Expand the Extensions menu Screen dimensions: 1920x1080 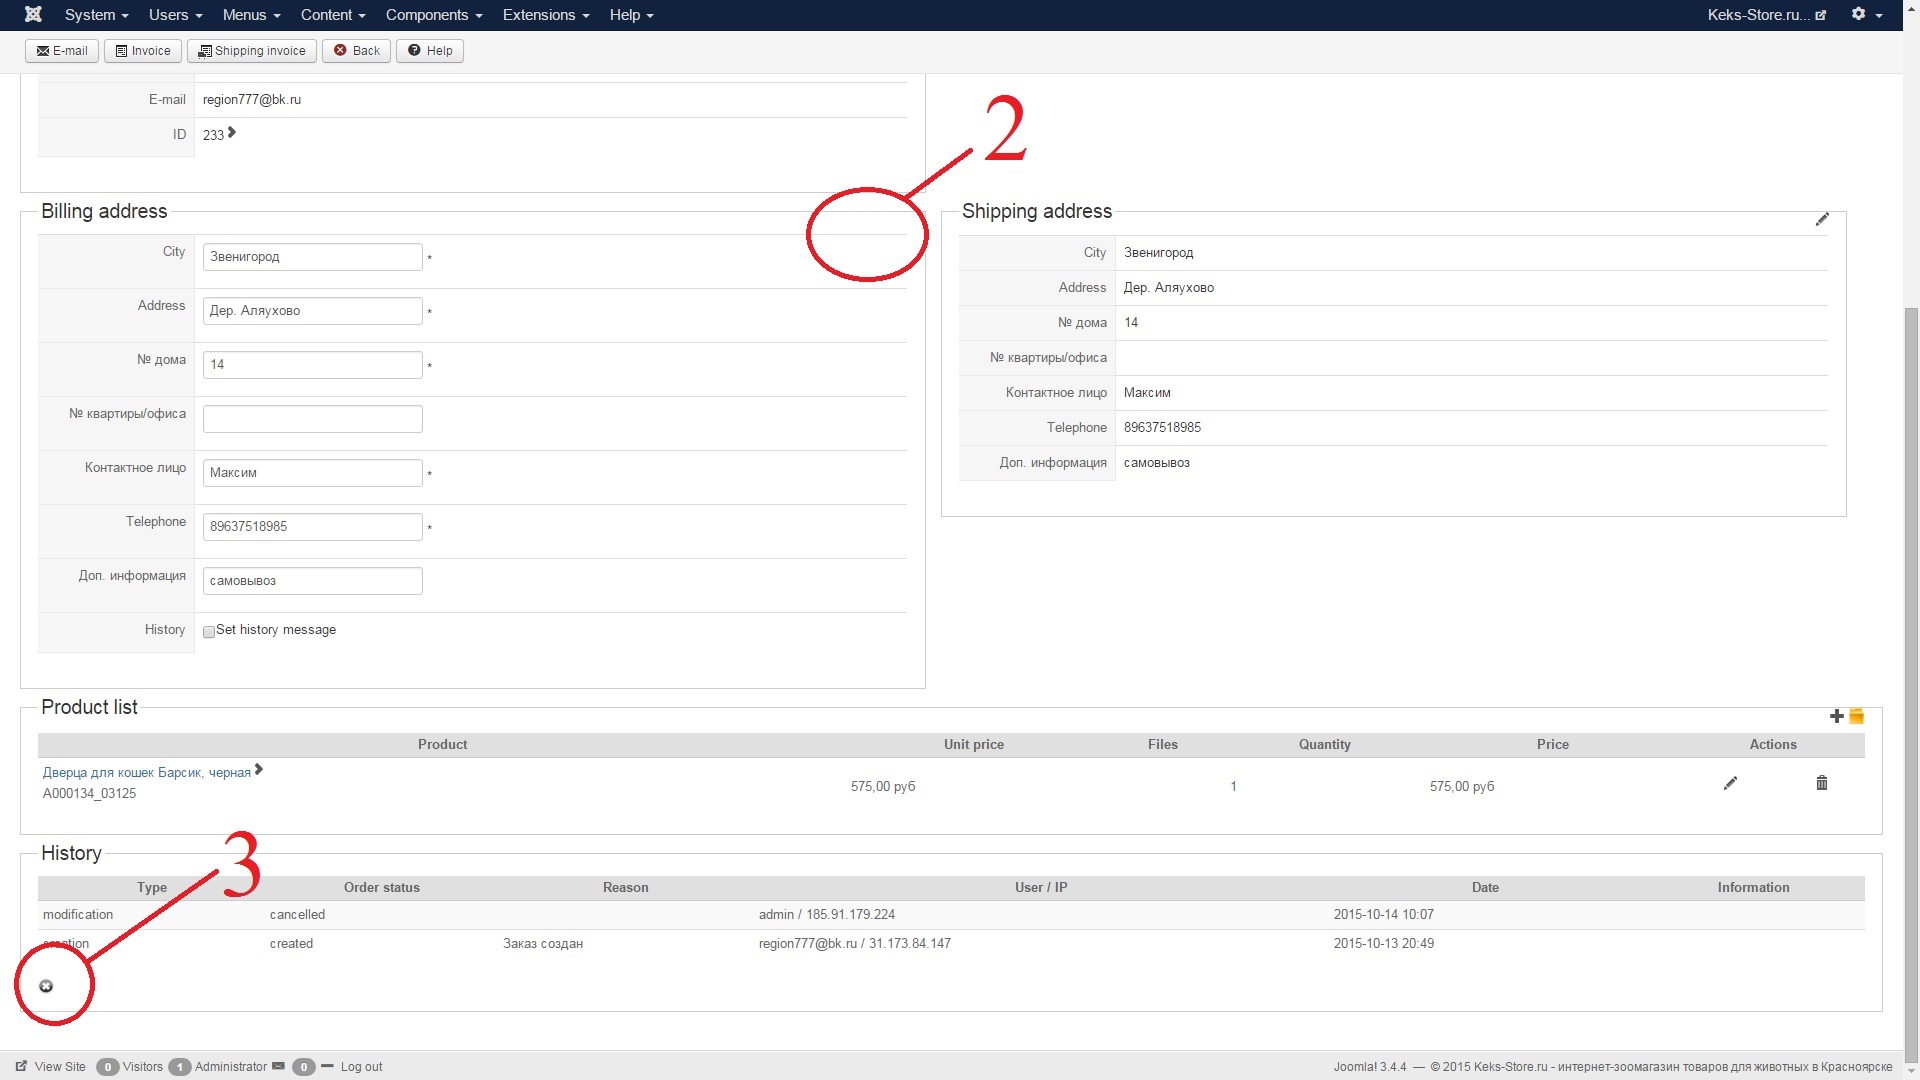tap(546, 15)
